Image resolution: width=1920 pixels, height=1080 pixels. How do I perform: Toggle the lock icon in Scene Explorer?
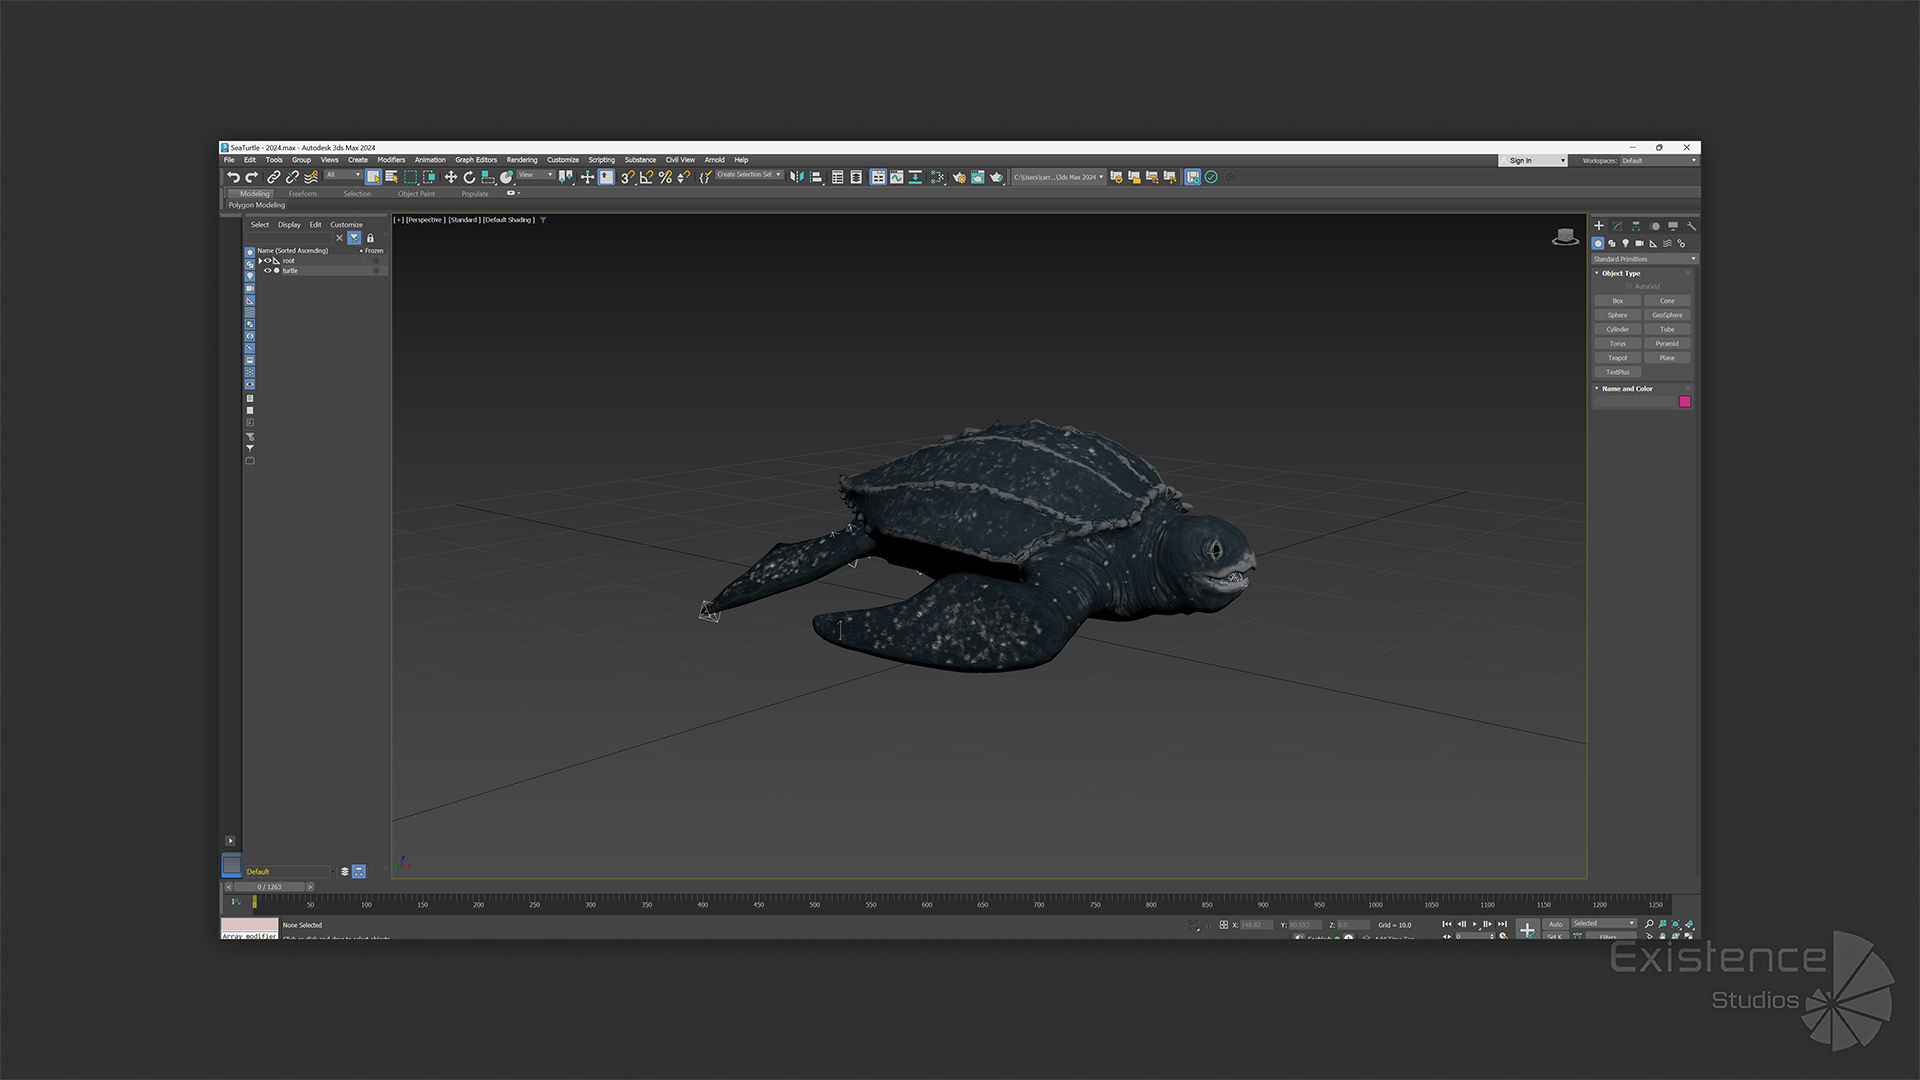click(370, 238)
